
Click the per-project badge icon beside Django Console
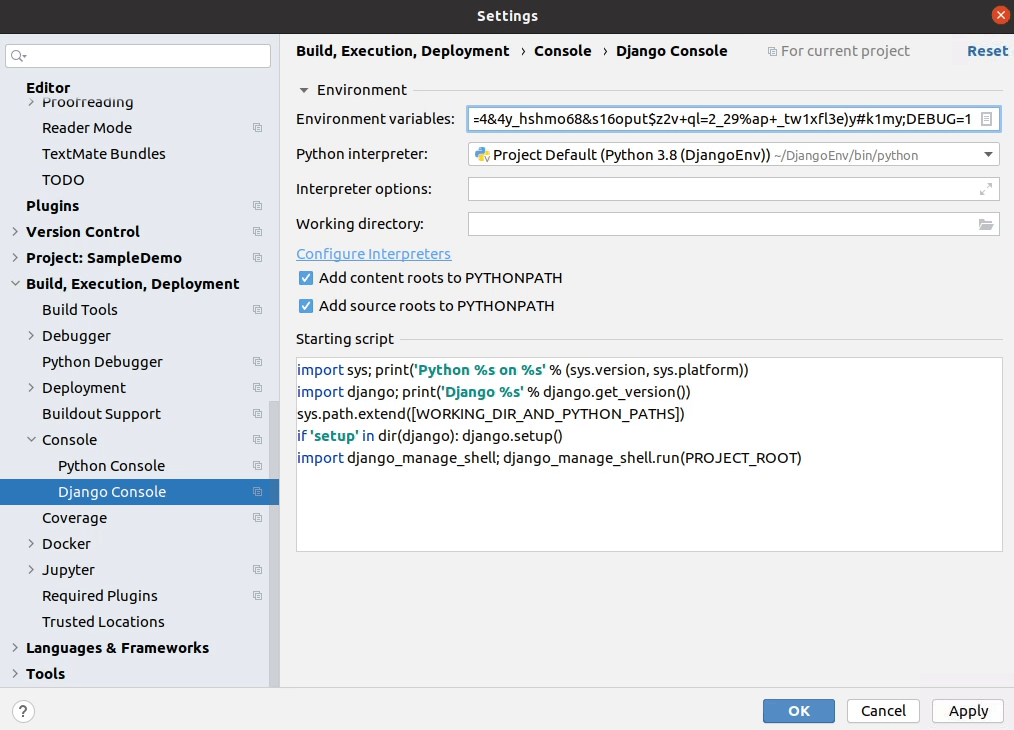click(257, 492)
